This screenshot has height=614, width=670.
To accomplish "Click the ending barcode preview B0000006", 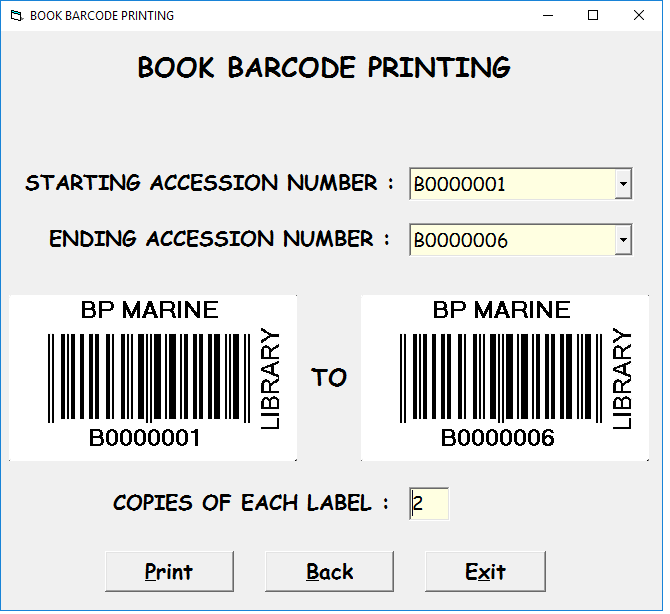I will tap(505, 378).
